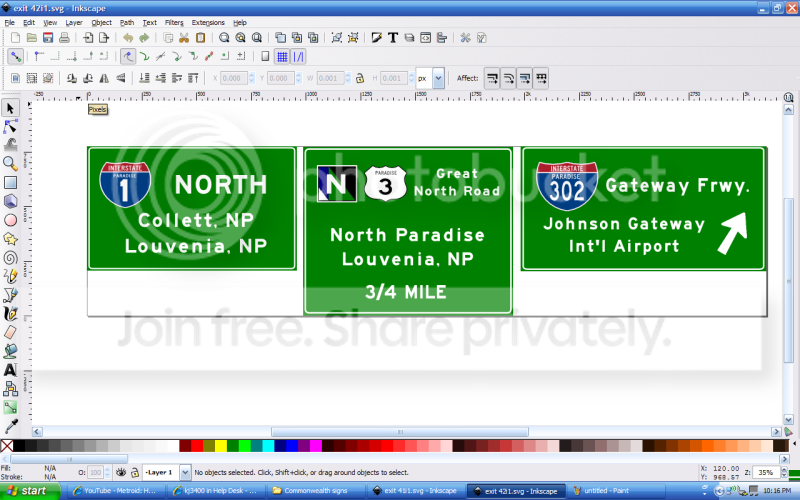
Task: Click the Cut scissors icon
Action: click(x=184, y=38)
